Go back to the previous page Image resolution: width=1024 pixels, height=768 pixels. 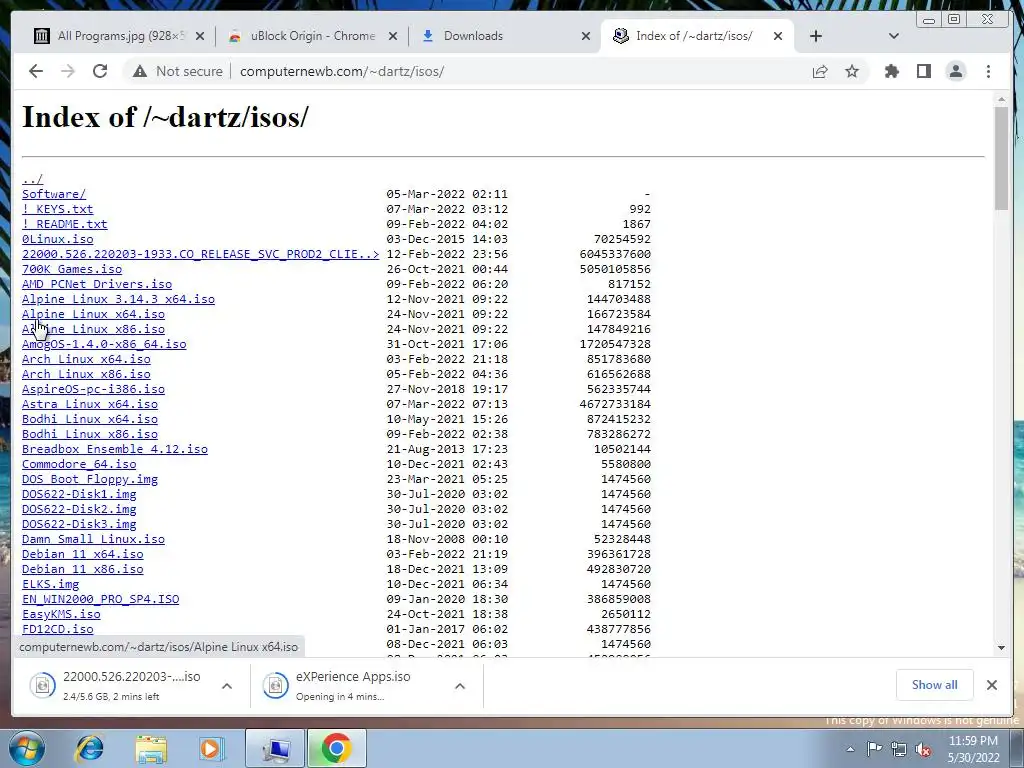point(36,71)
